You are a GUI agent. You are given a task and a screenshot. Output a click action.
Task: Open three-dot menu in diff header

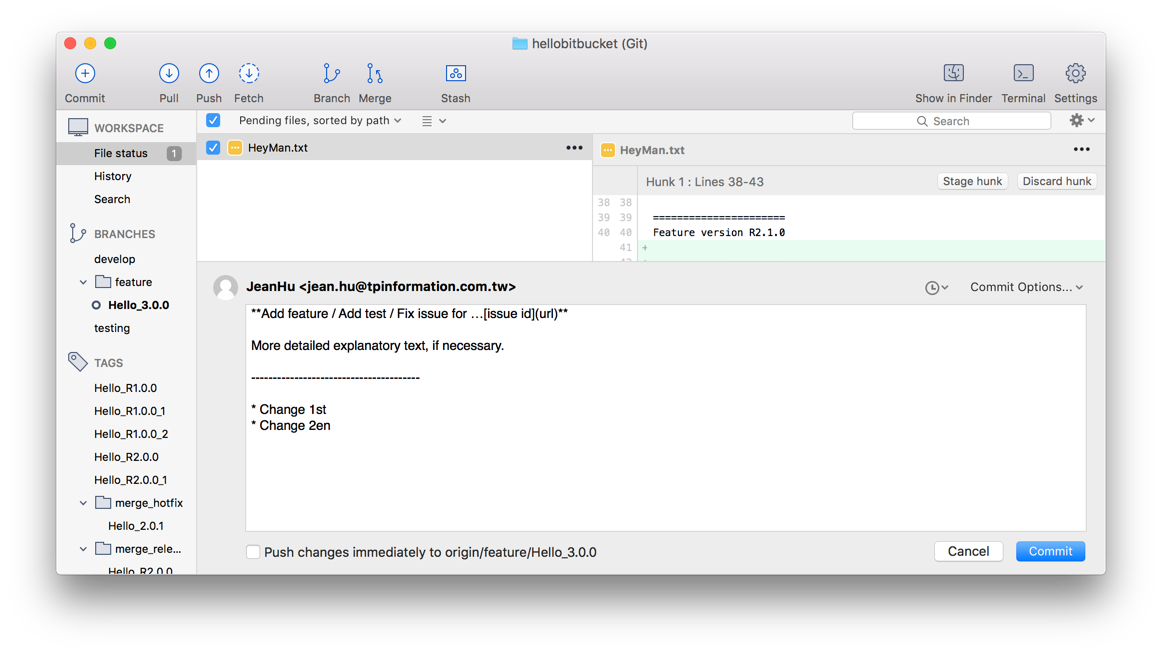pyautogui.click(x=1082, y=150)
